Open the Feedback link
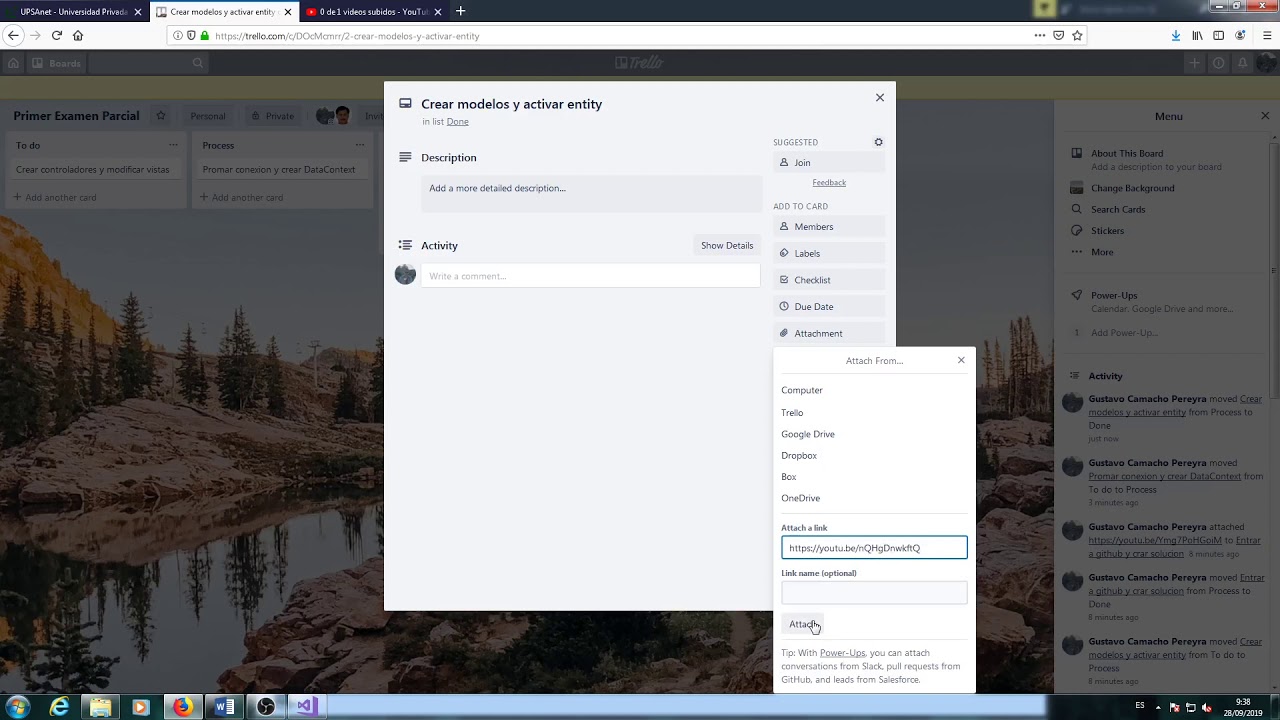Image resolution: width=1280 pixels, height=720 pixels. tap(829, 182)
